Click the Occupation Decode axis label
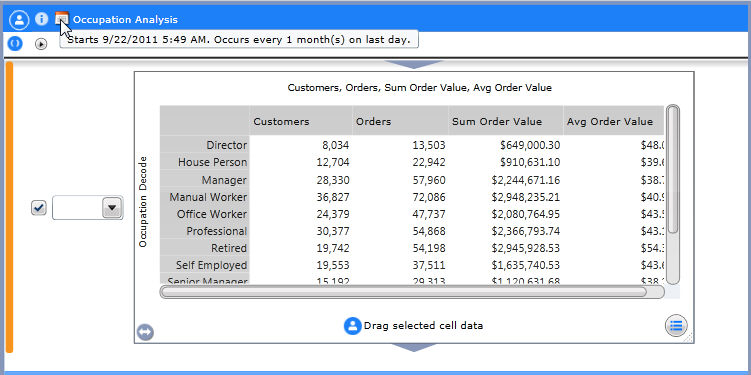Viewport: 751px width, 375px height. pyautogui.click(x=142, y=202)
